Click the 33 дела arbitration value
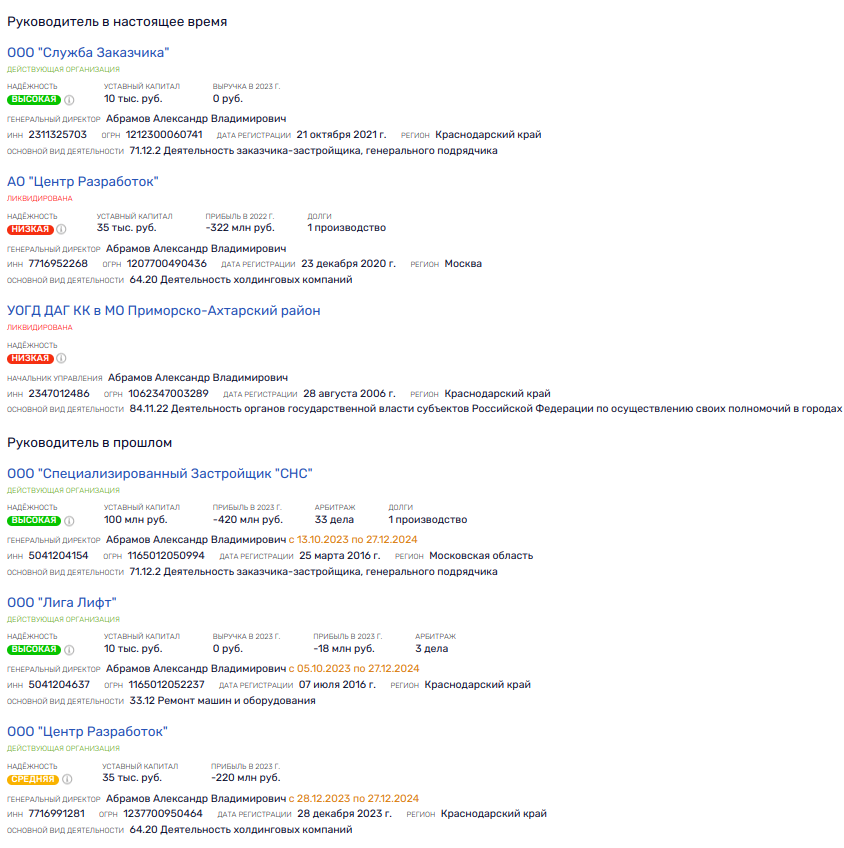 [334, 520]
